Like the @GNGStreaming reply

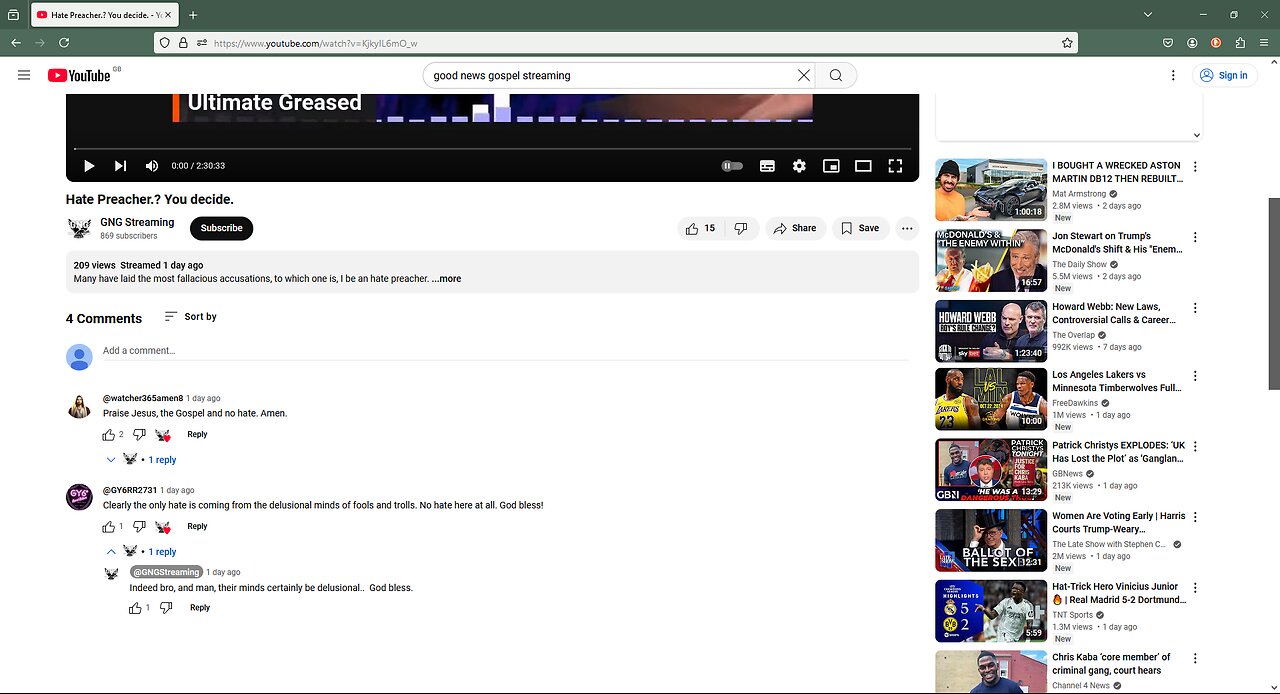(x=135, y=608)
